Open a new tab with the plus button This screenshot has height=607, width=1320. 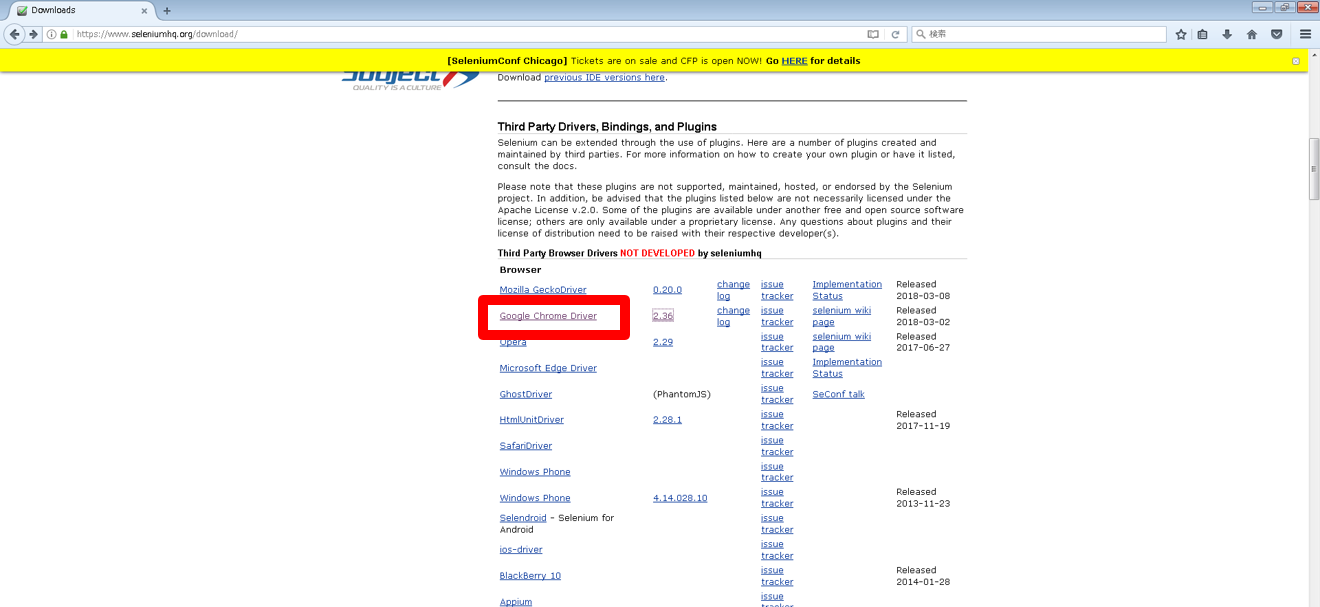[x=167, y=11]
